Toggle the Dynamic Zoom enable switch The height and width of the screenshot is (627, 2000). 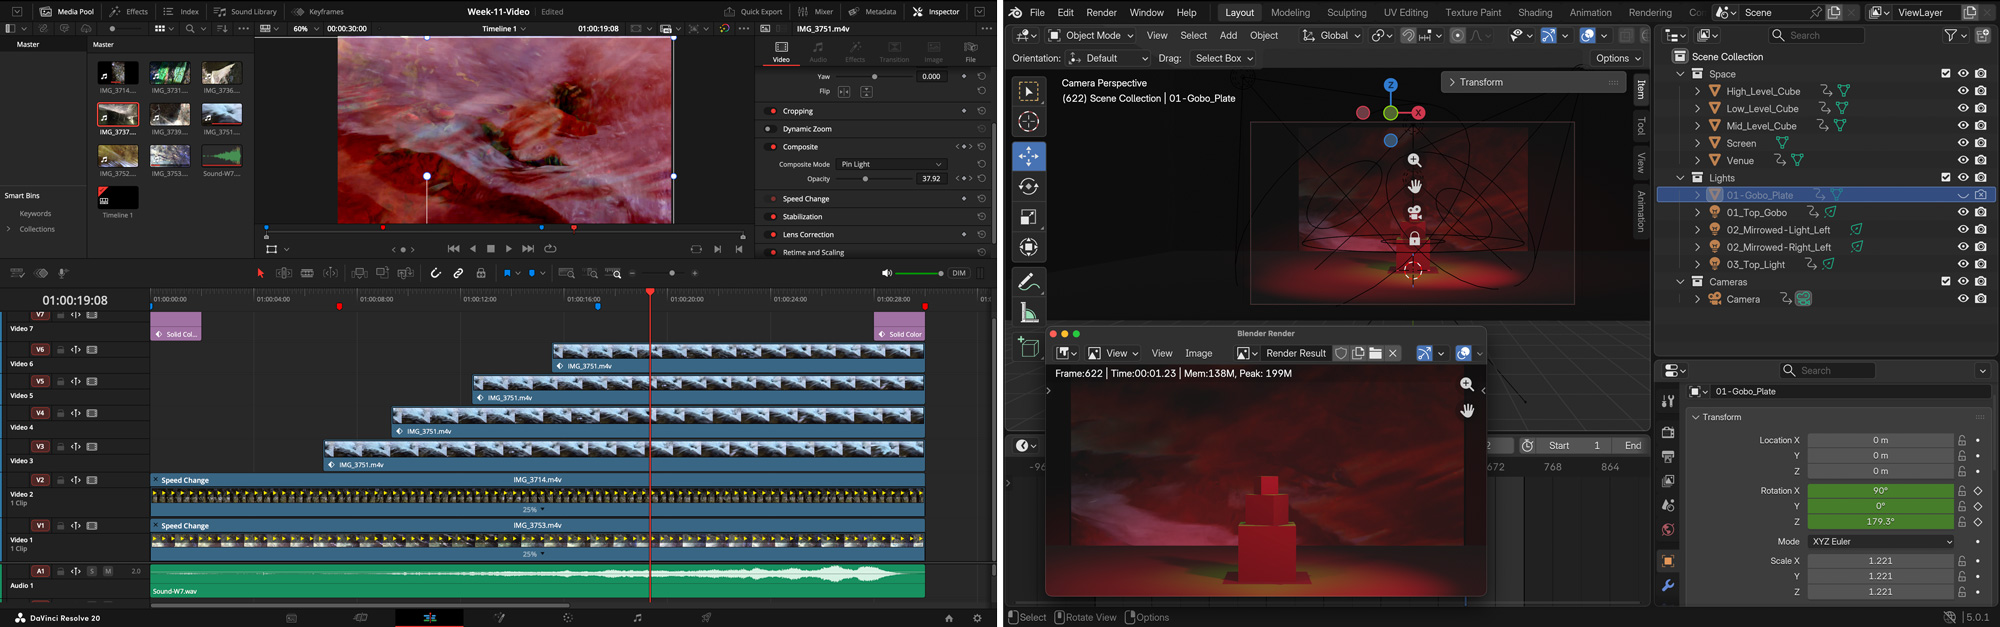[768, 129]
